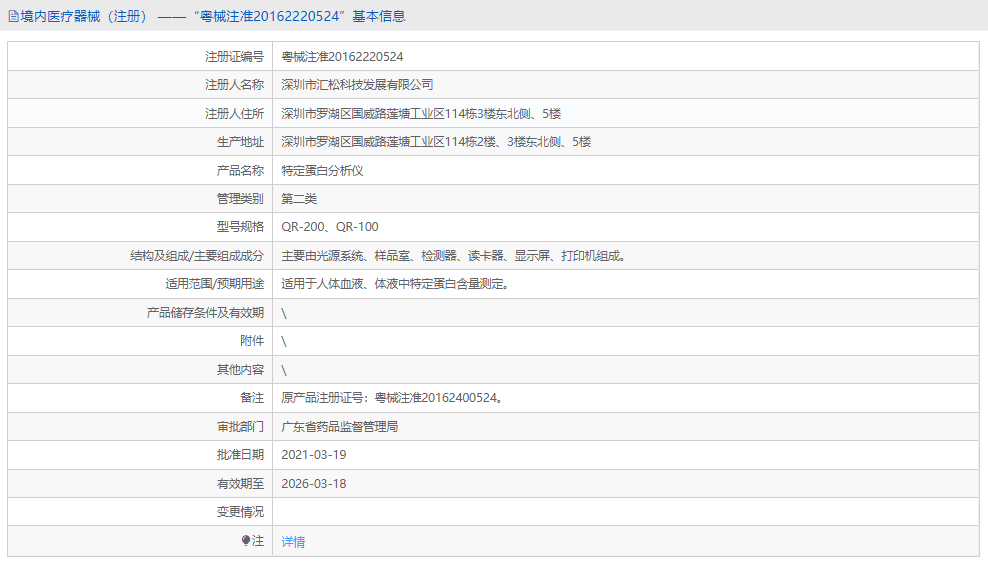Screen dimensions: 988x565
Task: Select model spec QR-200、QR-100
Action: tap(330, 227)
